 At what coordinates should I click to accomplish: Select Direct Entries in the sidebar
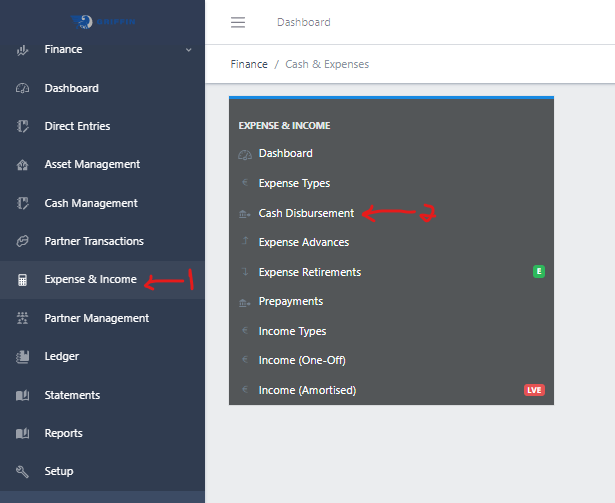pos(77,127)
